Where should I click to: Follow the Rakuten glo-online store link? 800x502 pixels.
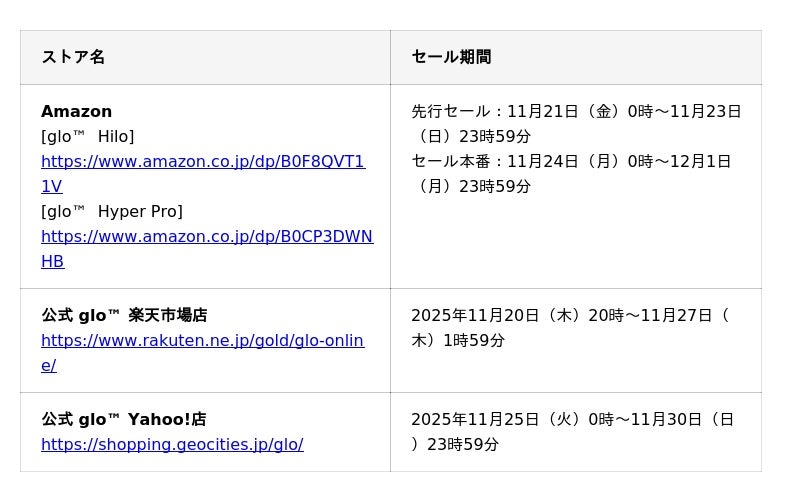(202, 341)
